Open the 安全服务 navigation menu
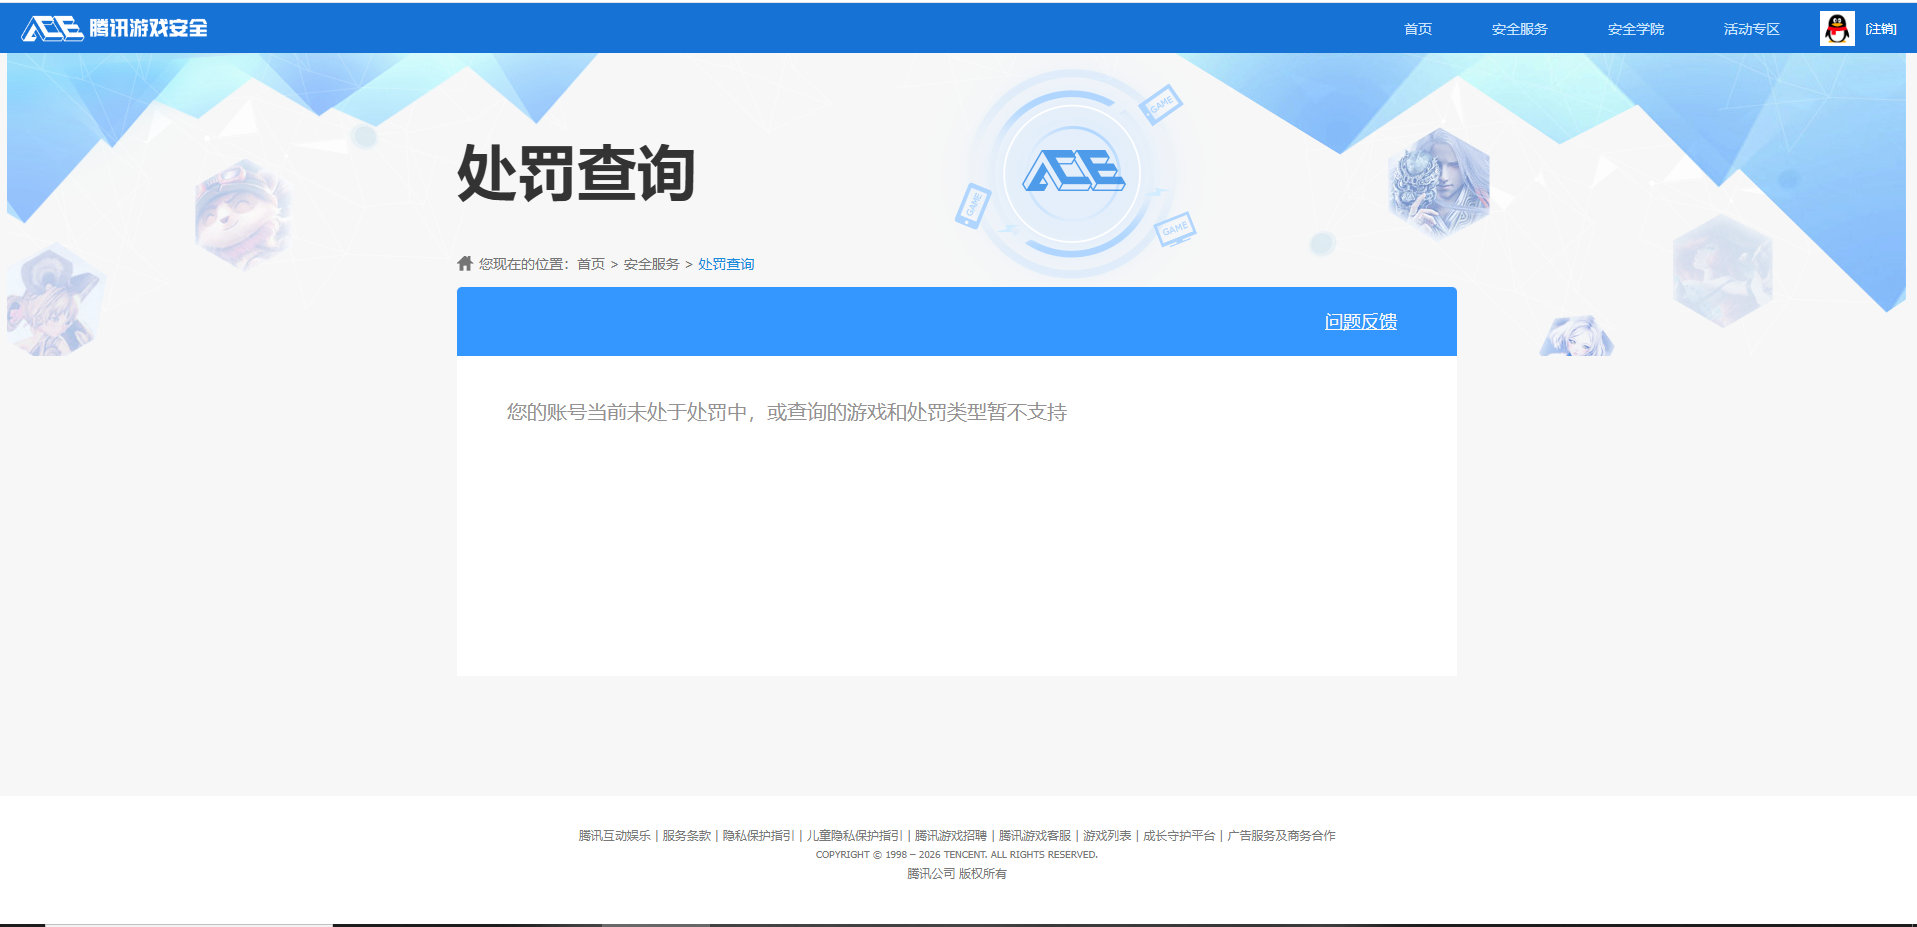This screenshot has width=1917, height=927. [x=1518, y=29]
